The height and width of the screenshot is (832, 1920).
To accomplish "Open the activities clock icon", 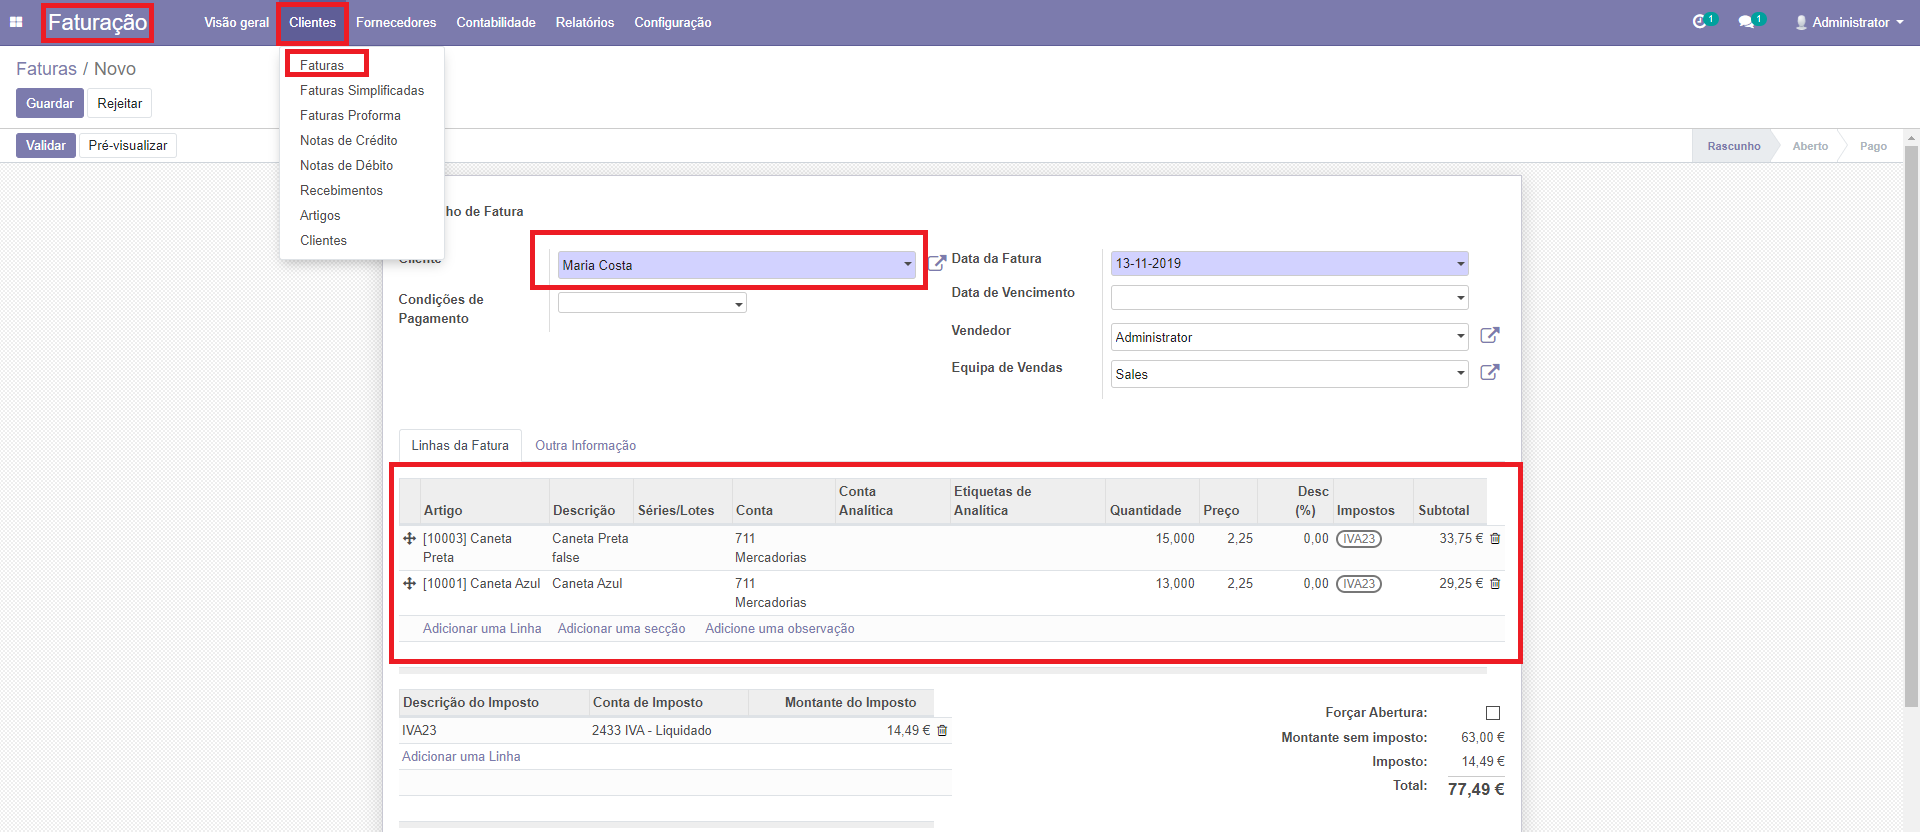I will [1699, 22].
